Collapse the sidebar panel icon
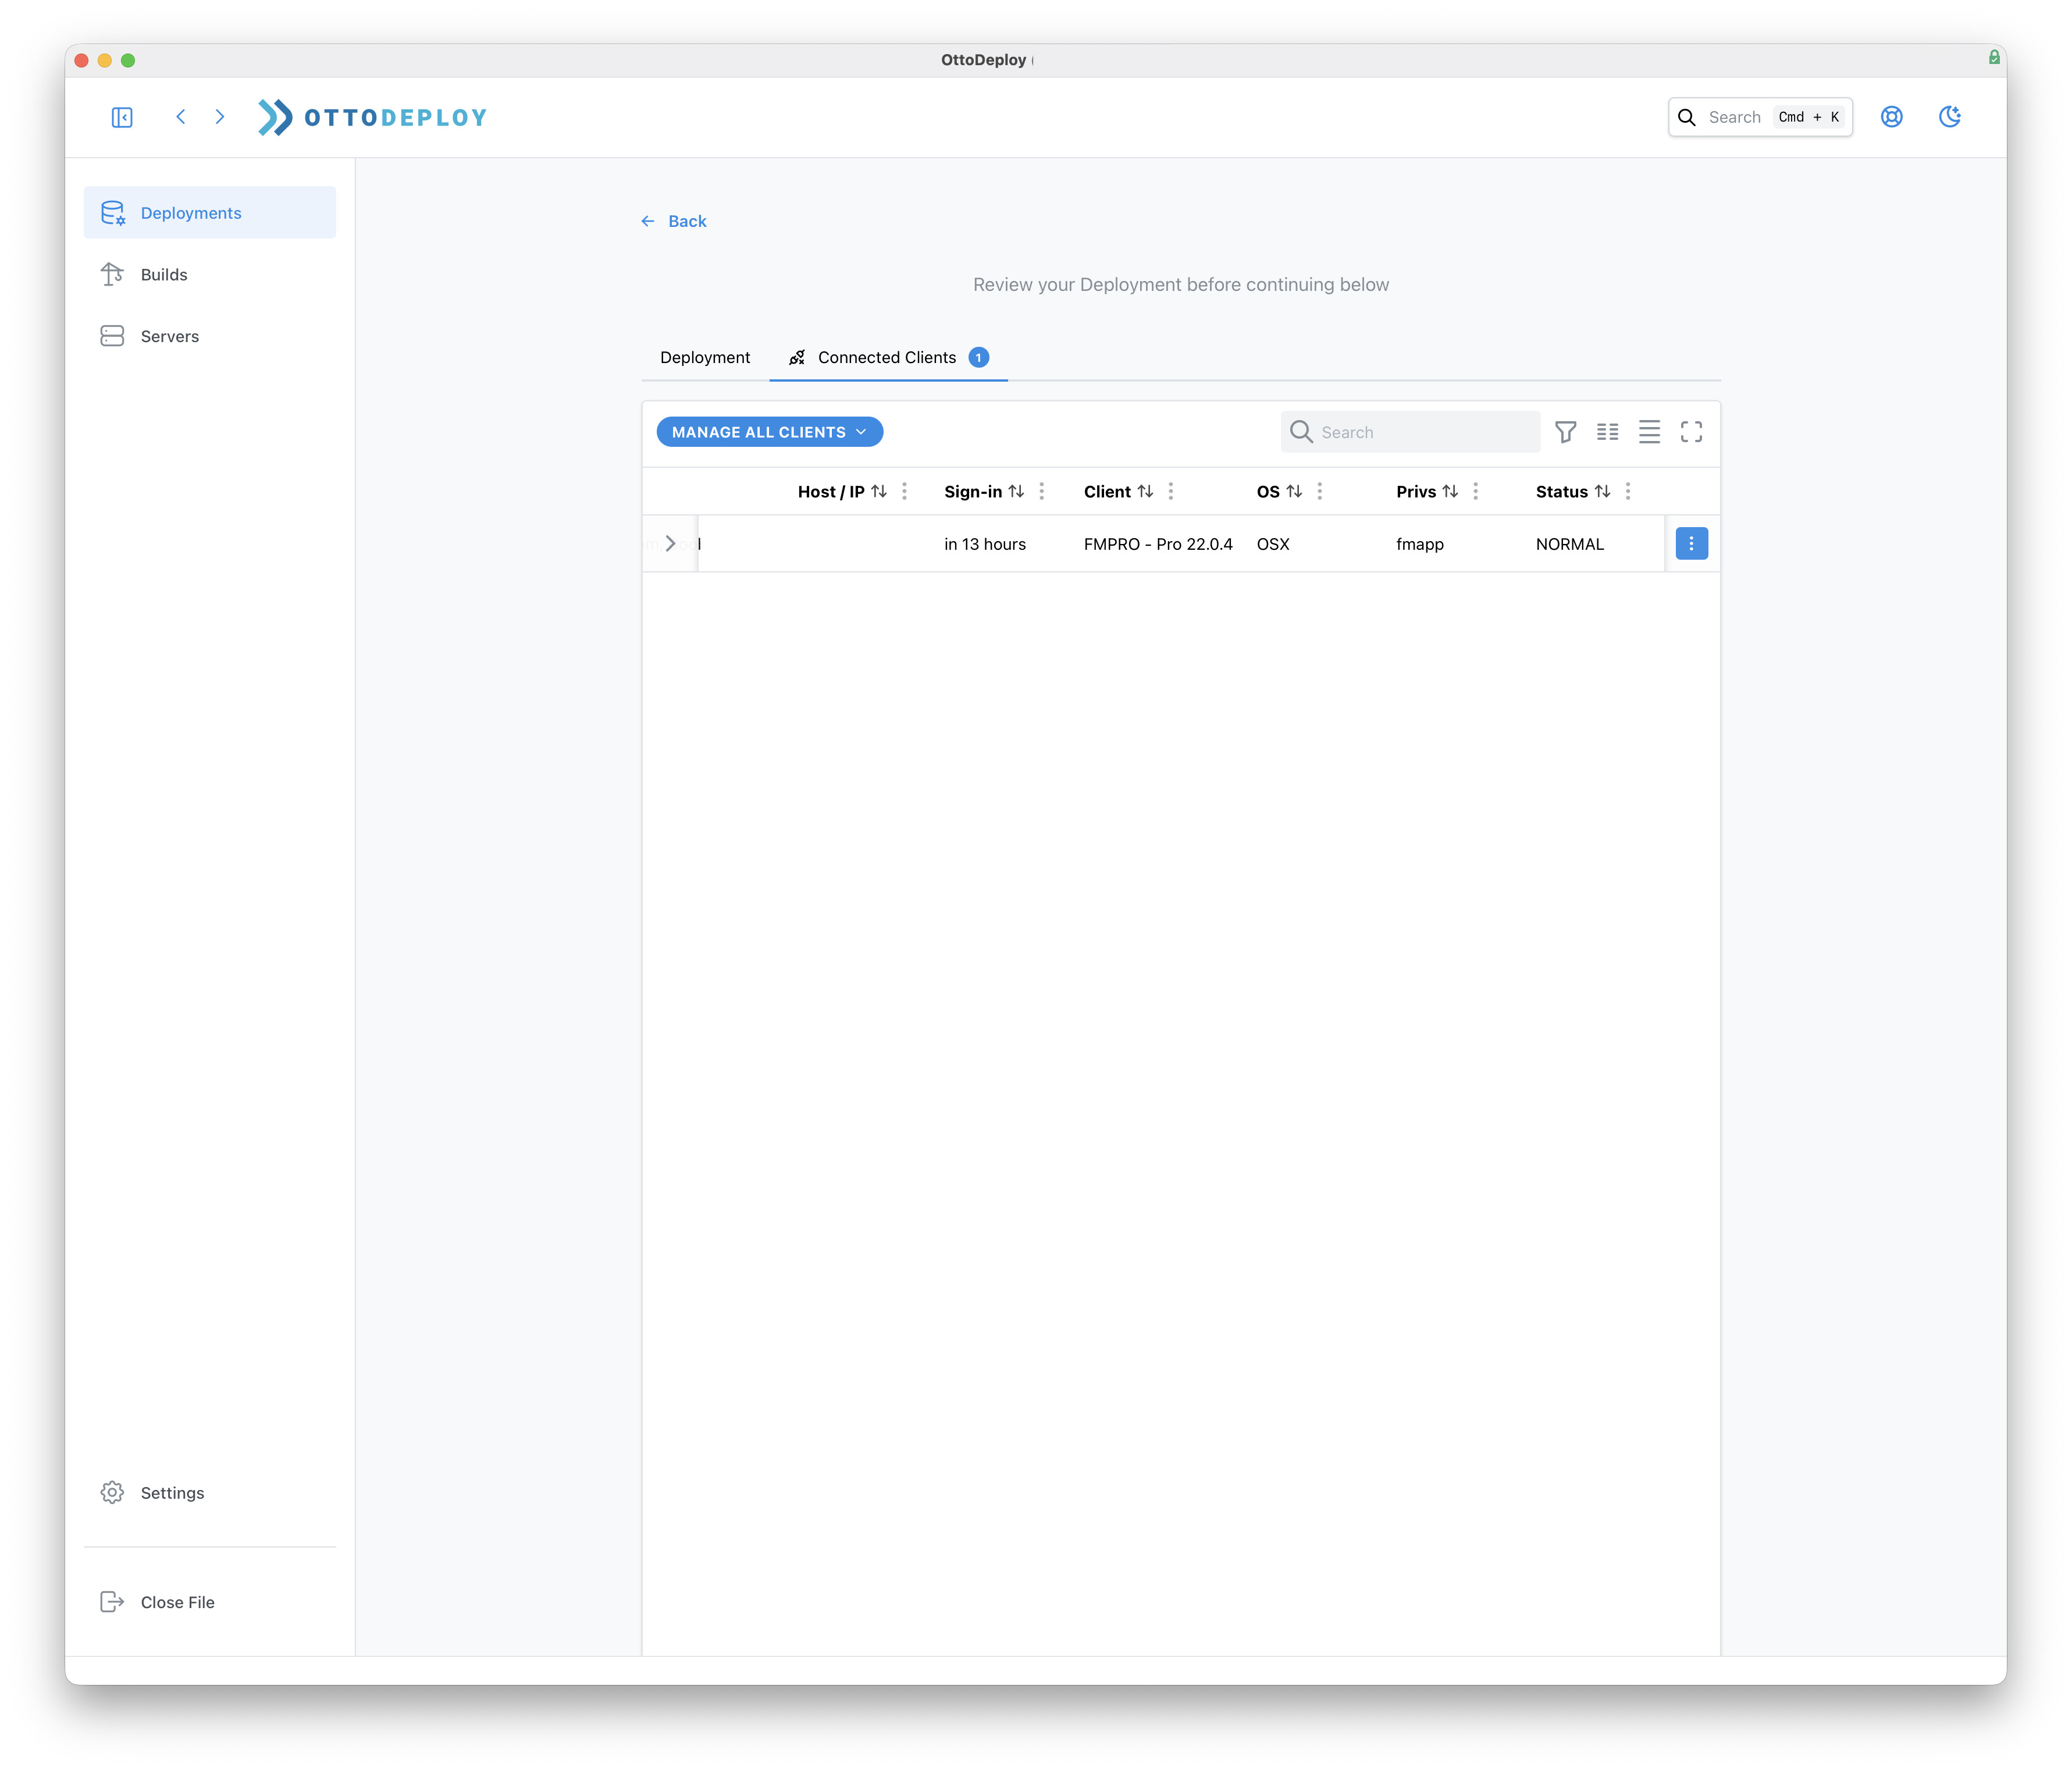Screen dimensions: 2072x1771 (122, 117)
